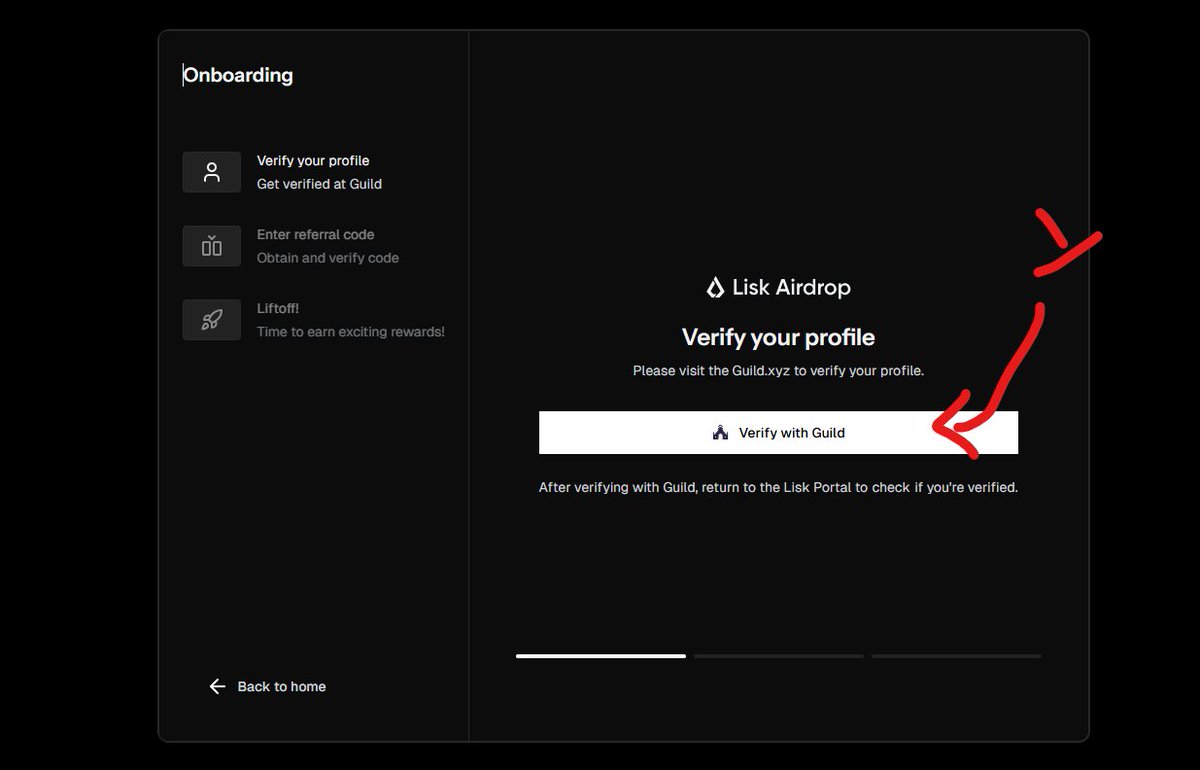Open the Liftoff! step label

pyautogui.click(x=278, y=309)
